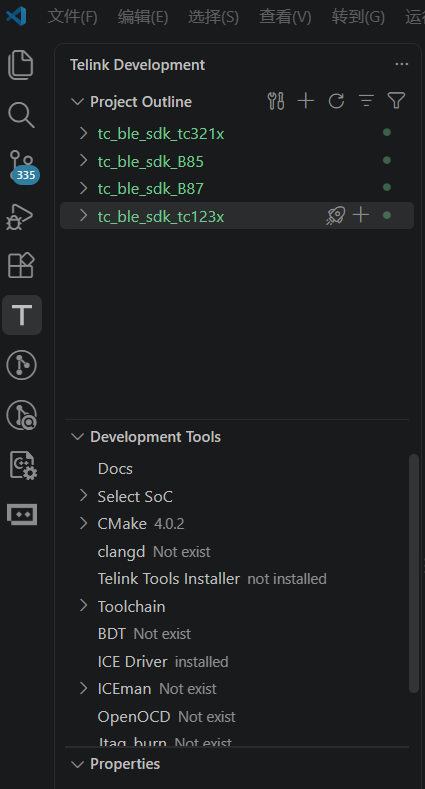Screen dimensions: 425x789
Task: Expand the tc_ble_sdk_tc321x project chevron
Action: coord(83,133)
